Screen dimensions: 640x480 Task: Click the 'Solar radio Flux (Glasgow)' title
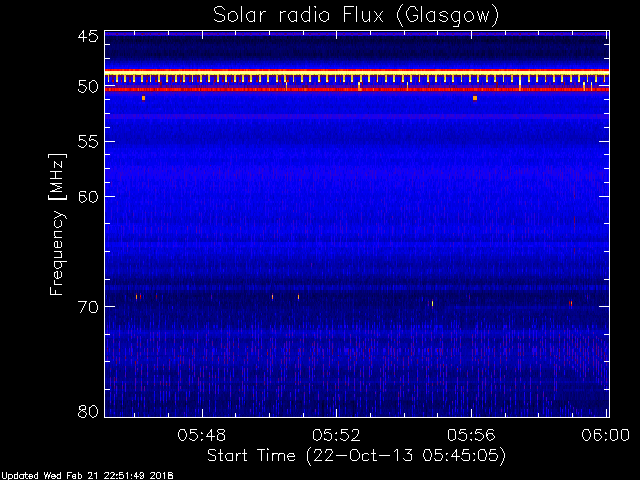click(356, 16)
